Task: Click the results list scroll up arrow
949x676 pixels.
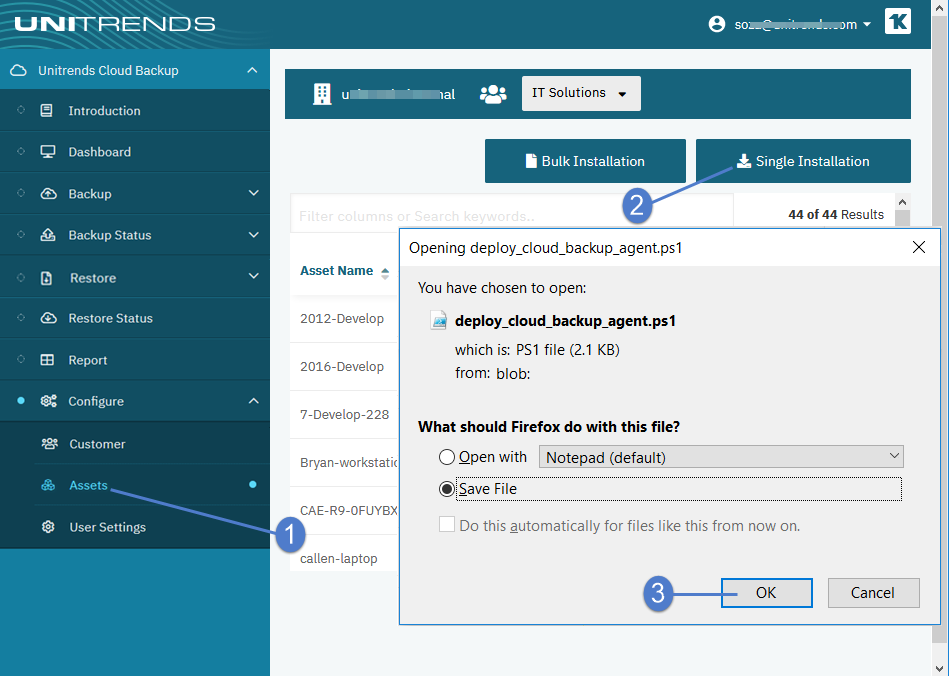Action: (x=902, y=202)
